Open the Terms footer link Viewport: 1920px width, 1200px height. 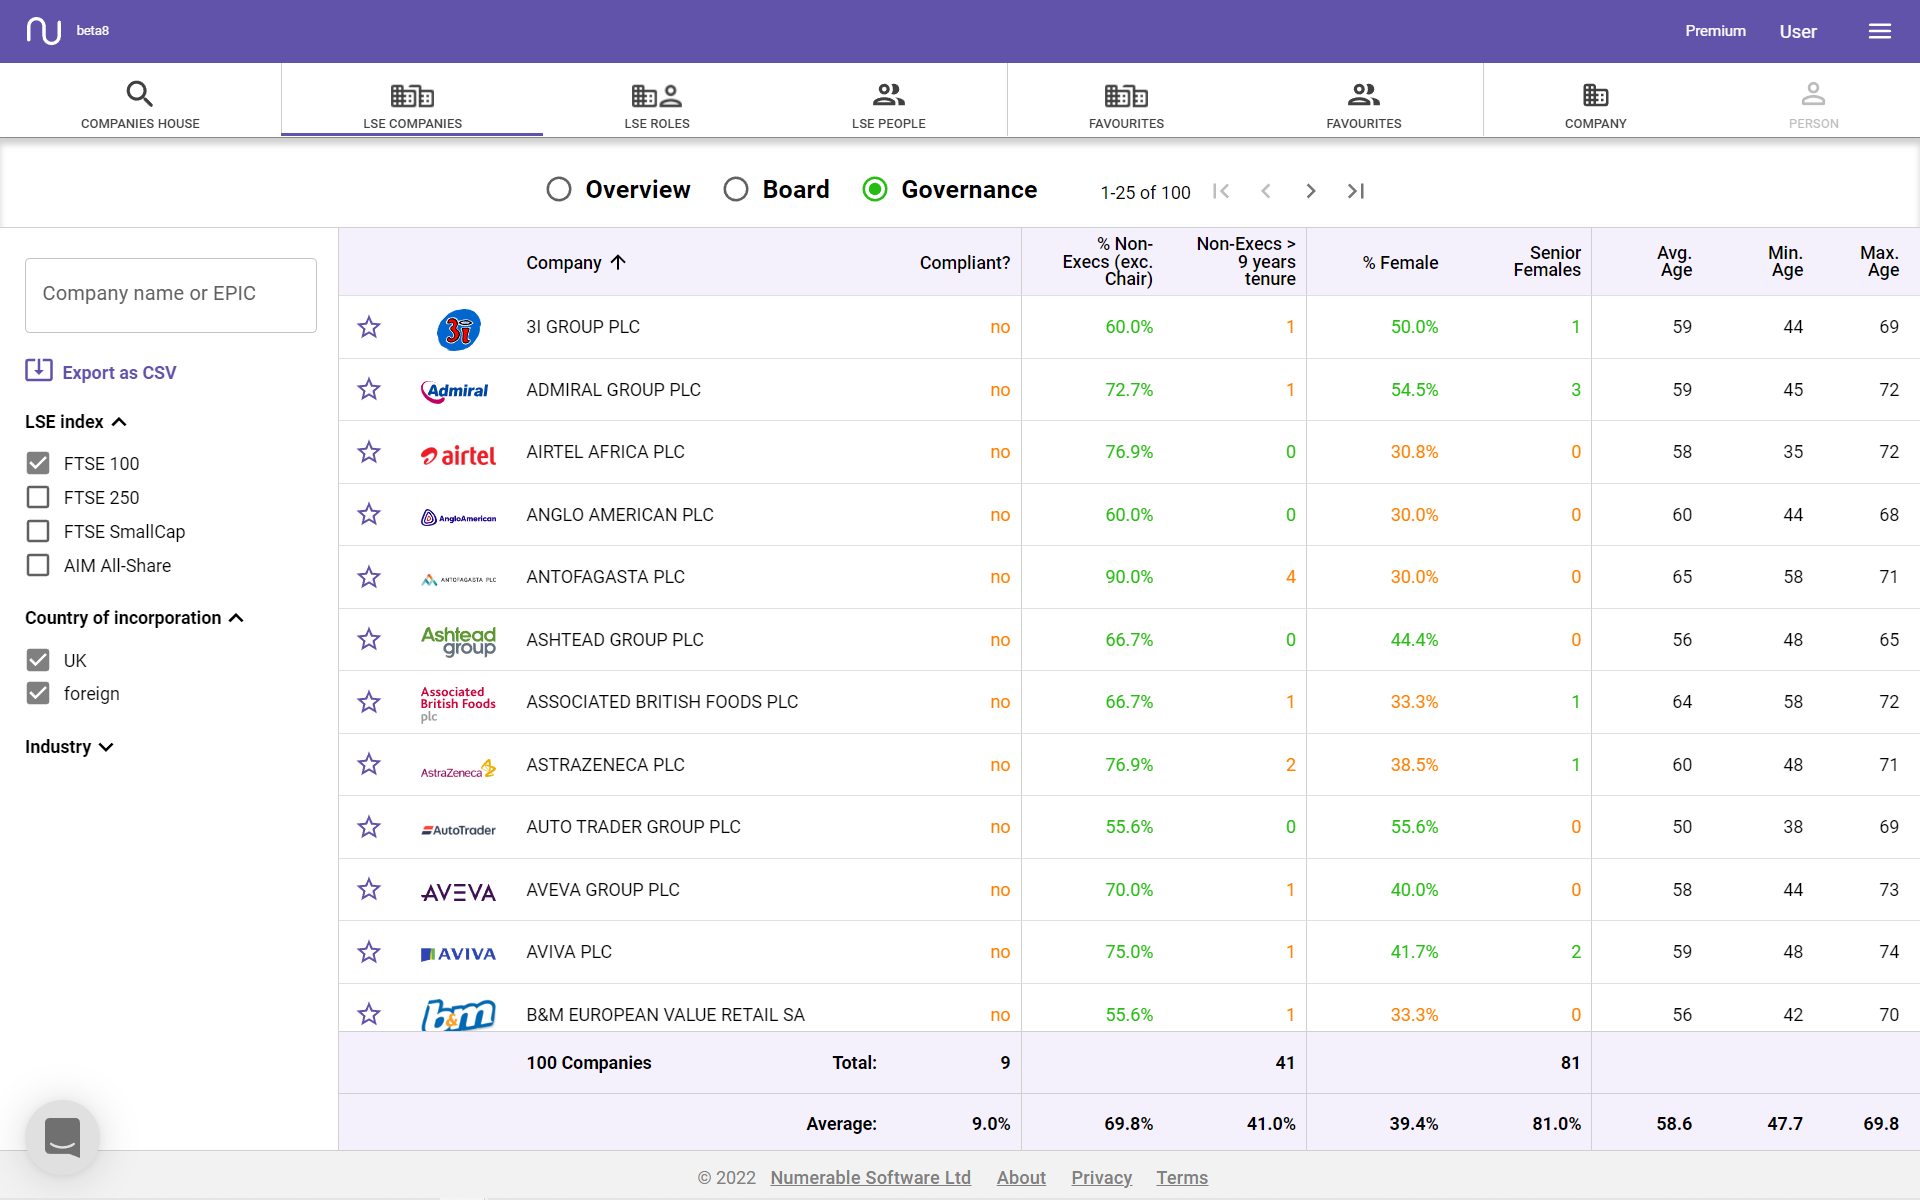click(x=1182, y=1177)
